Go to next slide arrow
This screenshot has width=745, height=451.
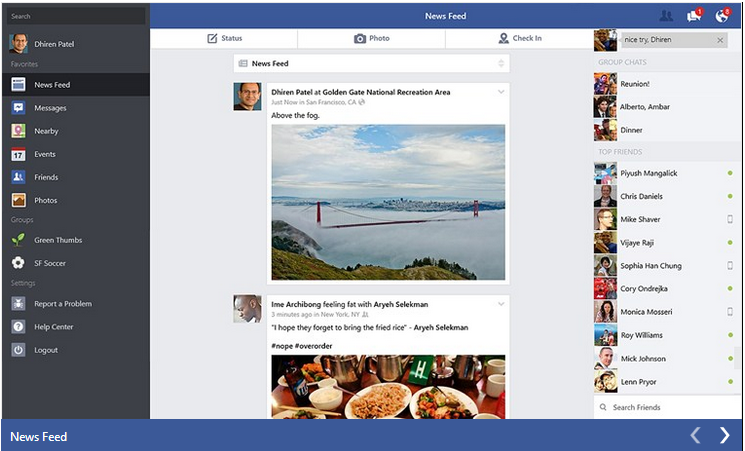point(724,435)
